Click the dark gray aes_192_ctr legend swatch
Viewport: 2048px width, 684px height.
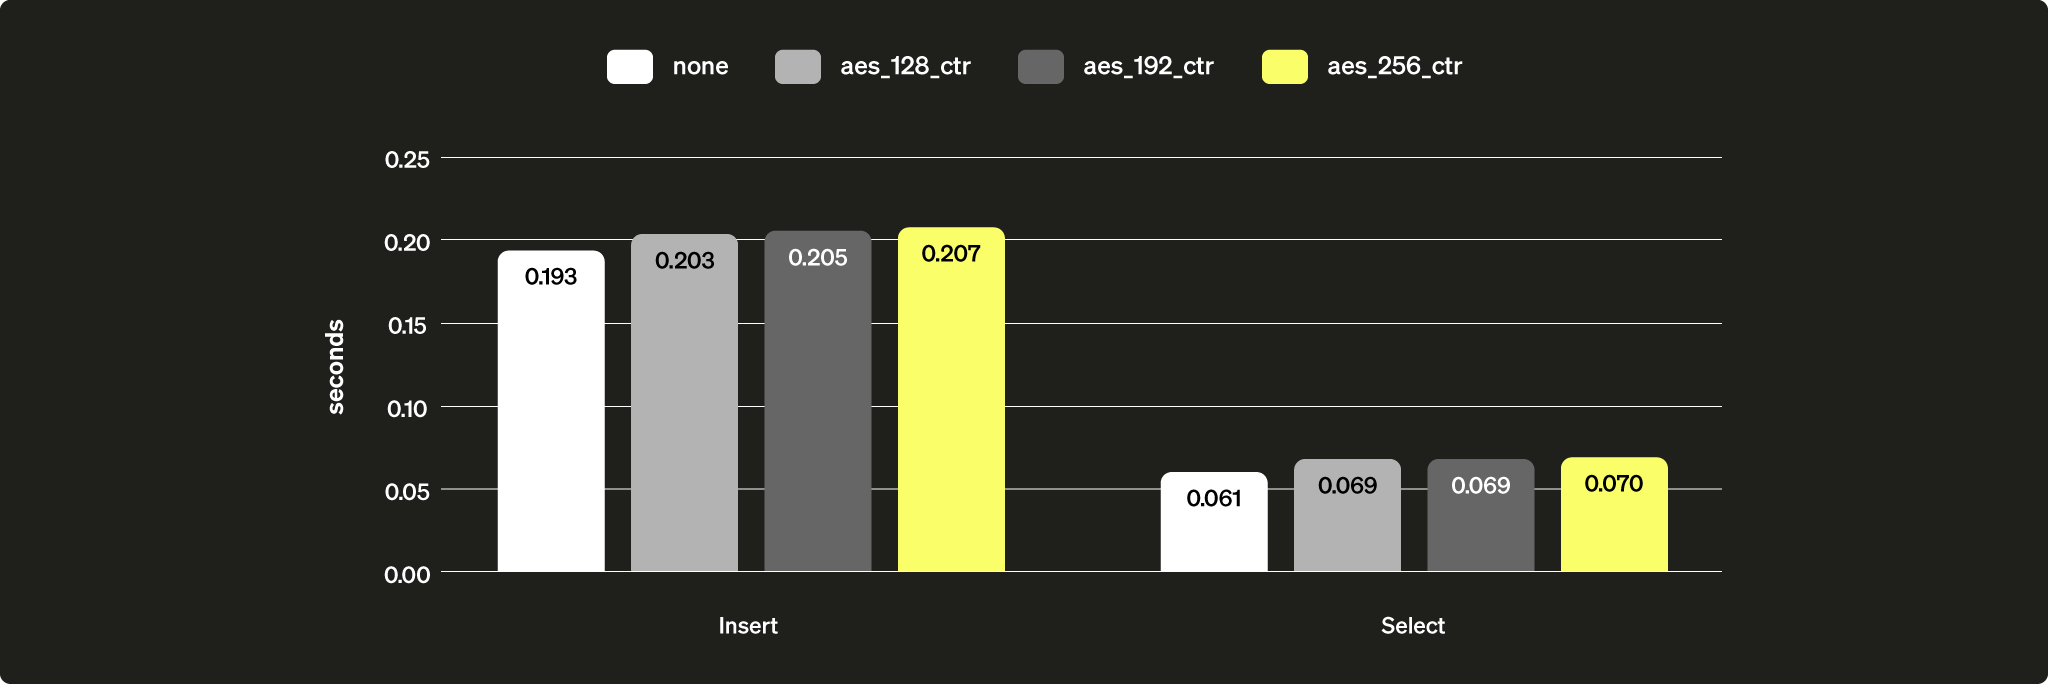tap(1040, 67)
